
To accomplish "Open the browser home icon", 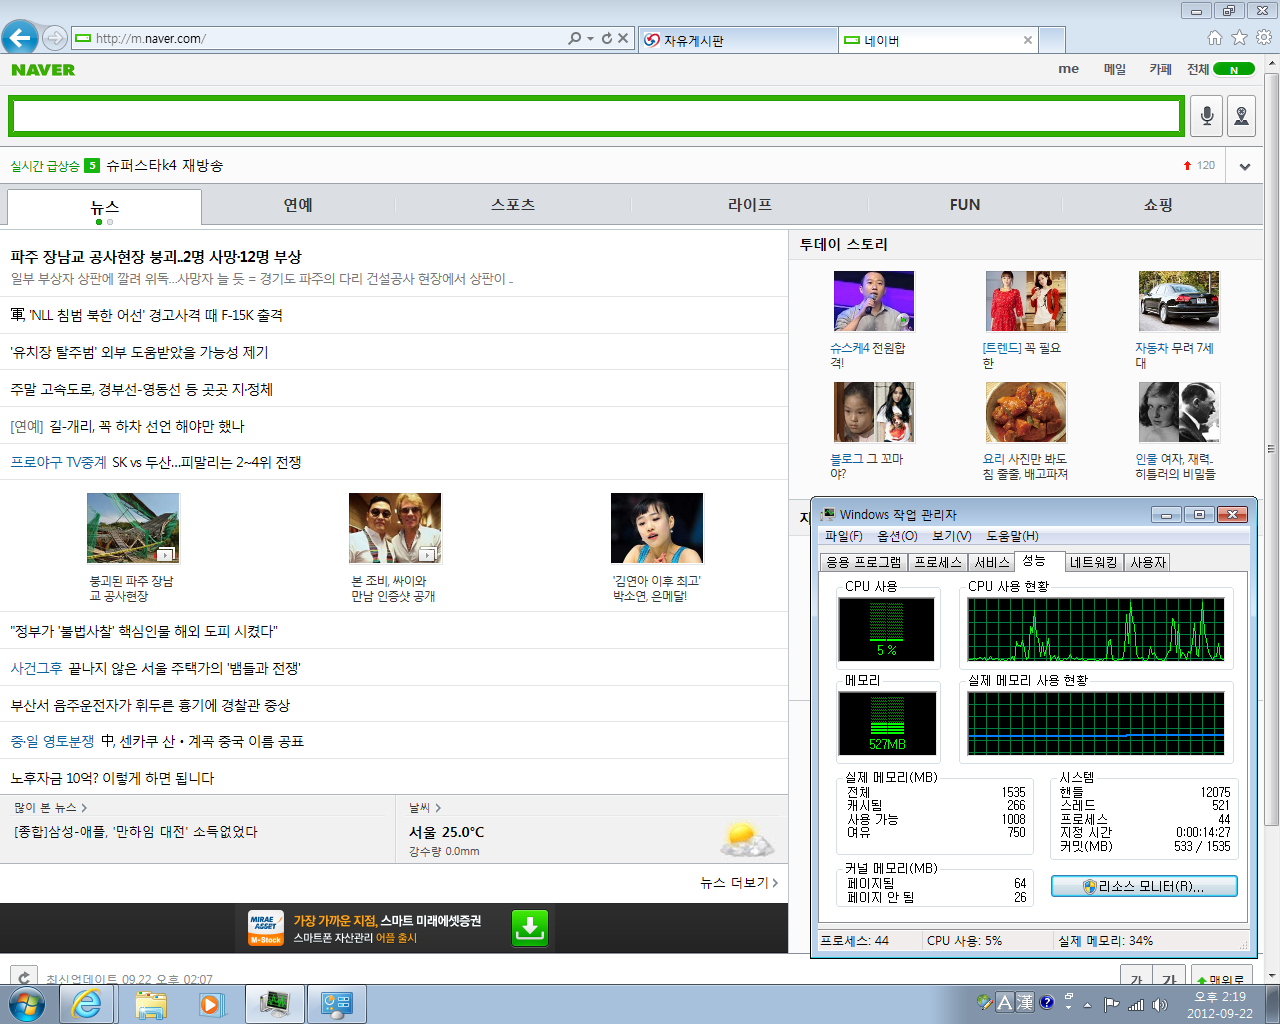I will point(1215,37).
